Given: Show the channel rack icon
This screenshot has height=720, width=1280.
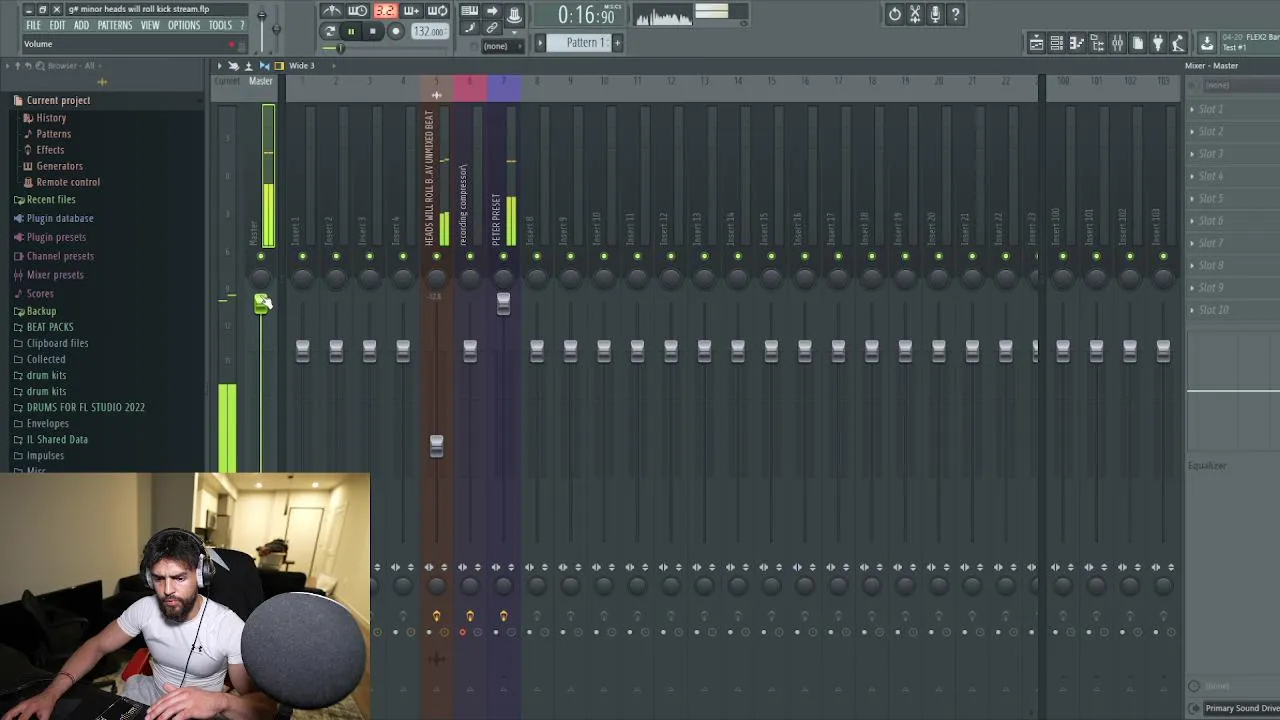Looking at the screenshot, I should (1057, 43).
